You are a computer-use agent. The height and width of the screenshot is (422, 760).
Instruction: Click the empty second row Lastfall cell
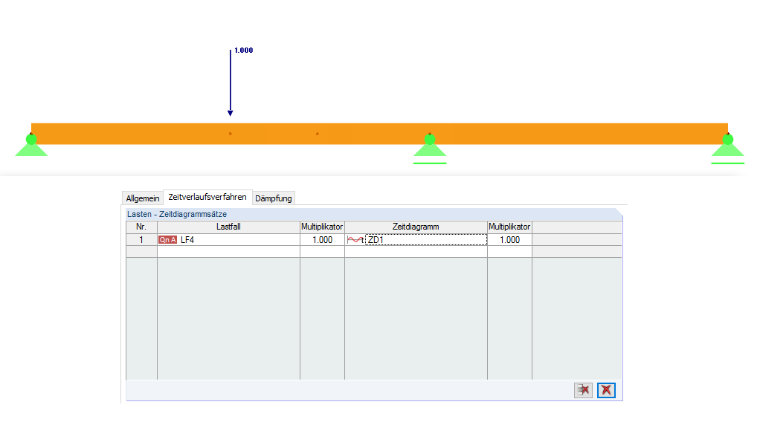click(229, 251)
